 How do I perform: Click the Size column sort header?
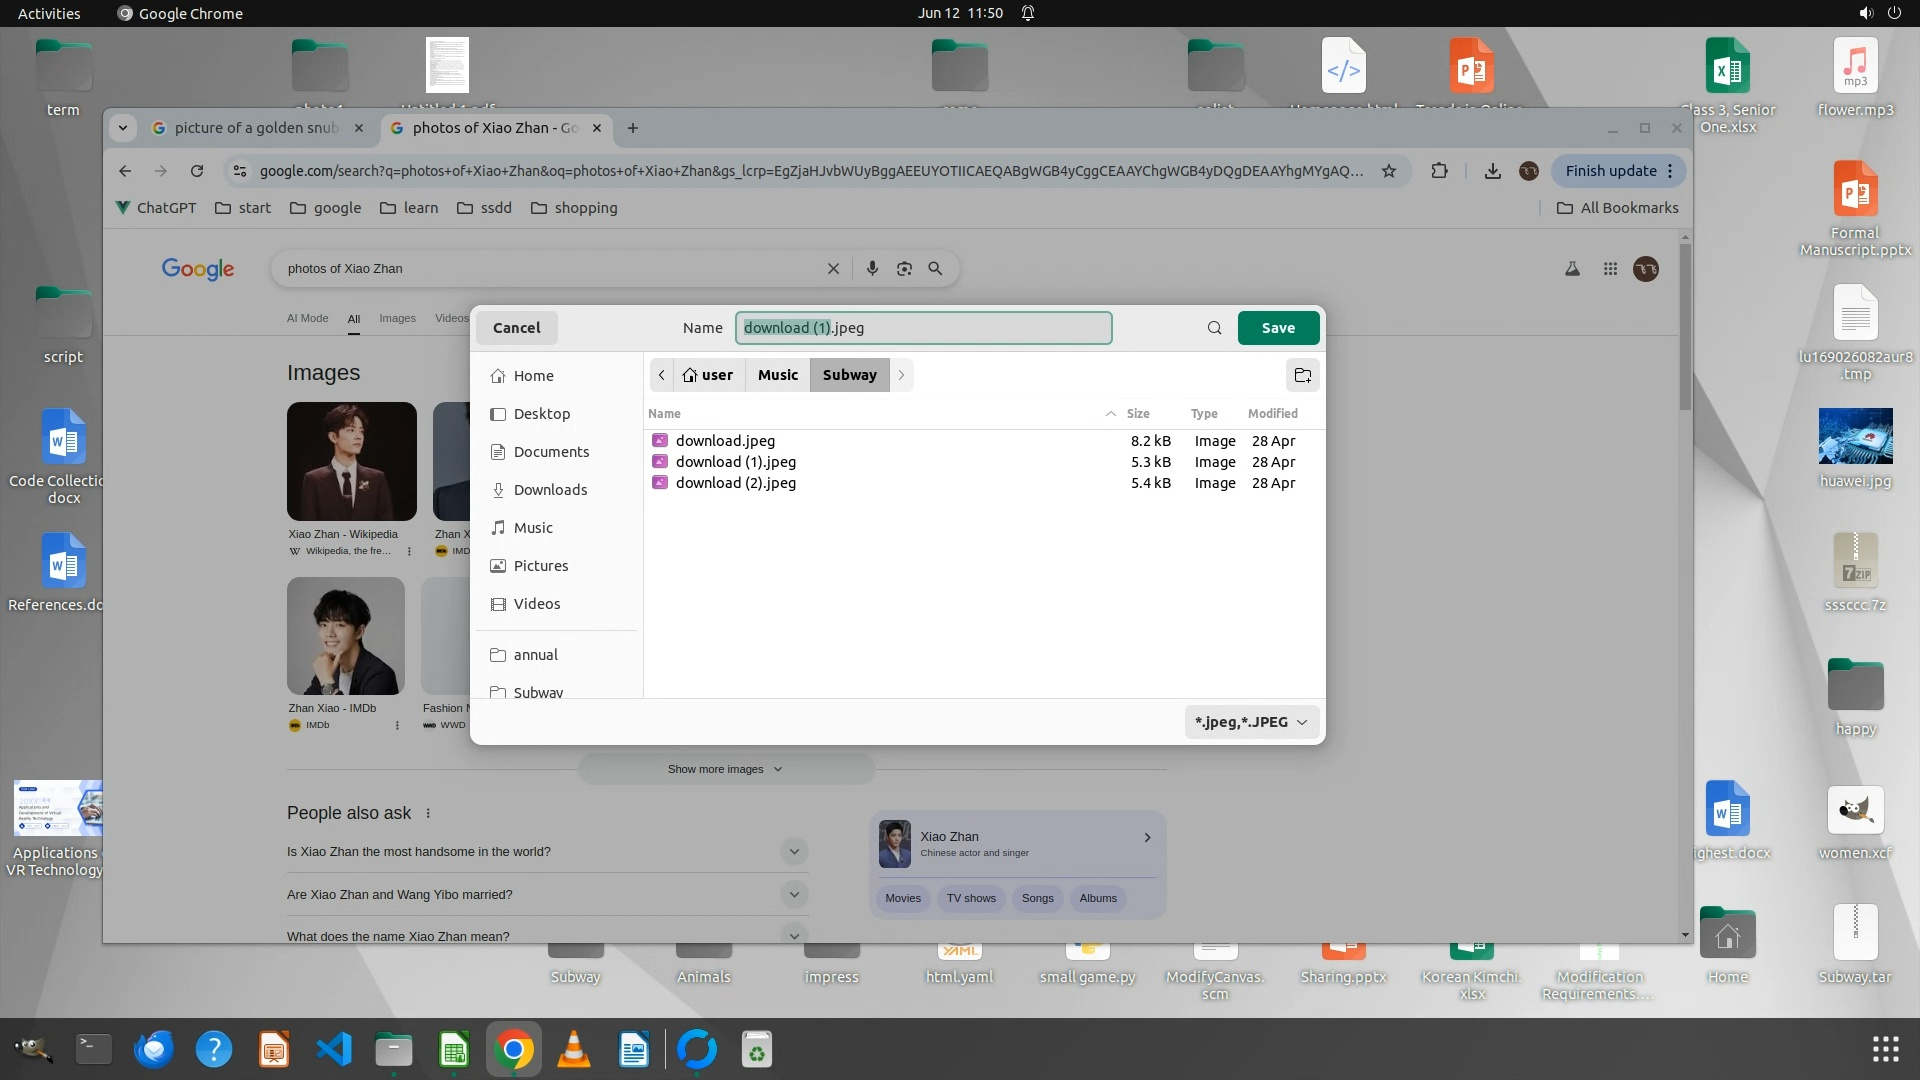point(1138,413)
